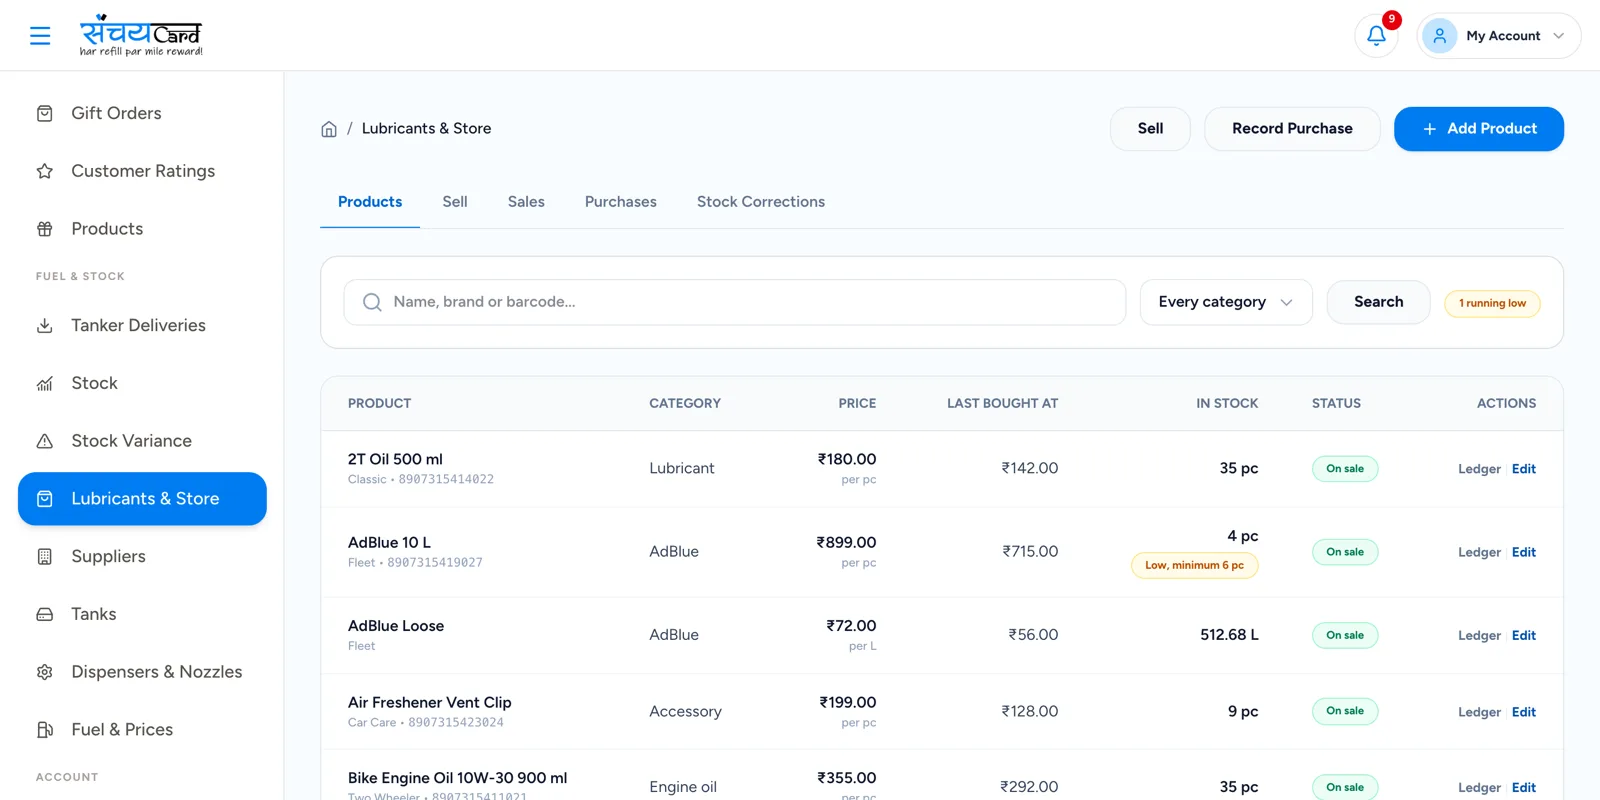The width and height of the screenshot is (1600, 800).
Task: Click the Lubricants & Store breadcrumb
Action: pos(426,129)
